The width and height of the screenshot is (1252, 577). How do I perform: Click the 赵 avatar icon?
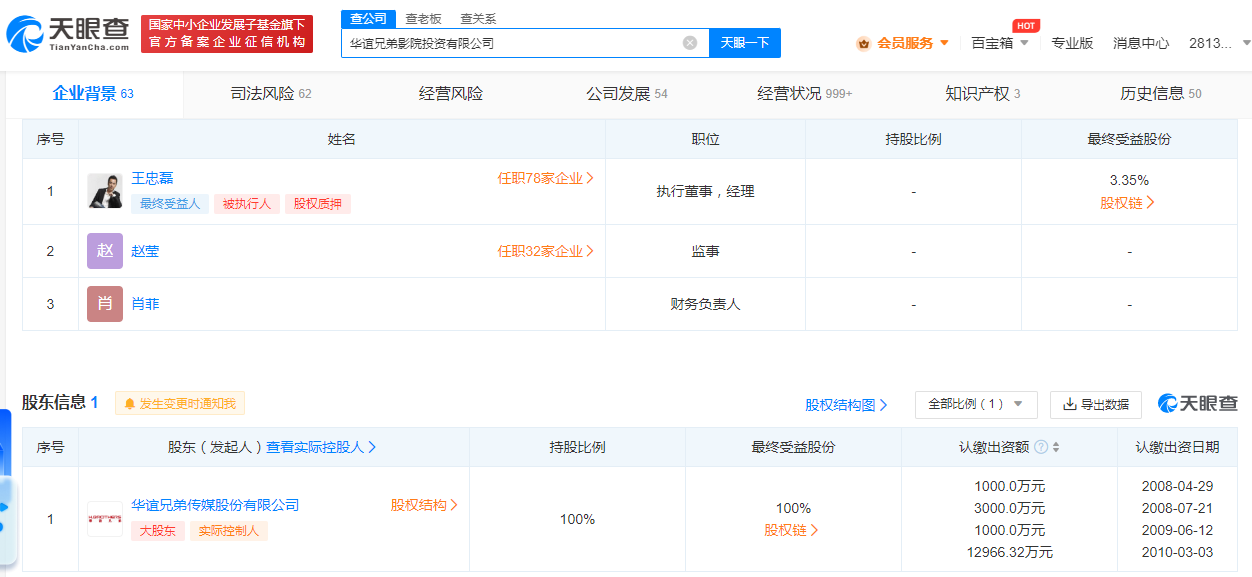(105, 251)
